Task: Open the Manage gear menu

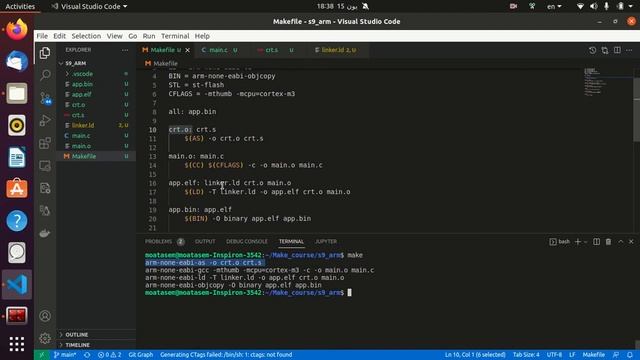Action: click(x=45, y=338)
